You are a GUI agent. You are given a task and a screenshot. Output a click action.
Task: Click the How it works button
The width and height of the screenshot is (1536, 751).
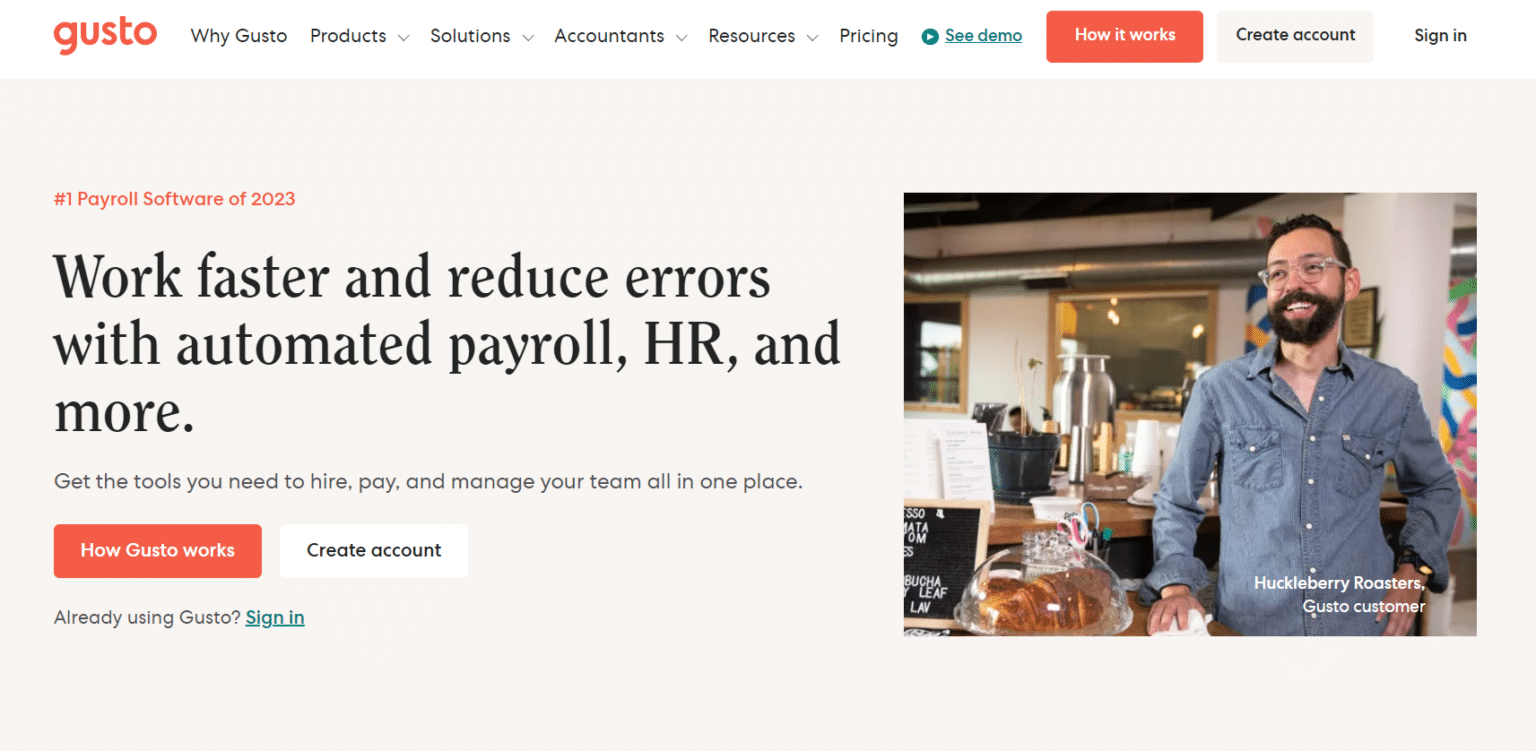click(x=1125, y=36)
